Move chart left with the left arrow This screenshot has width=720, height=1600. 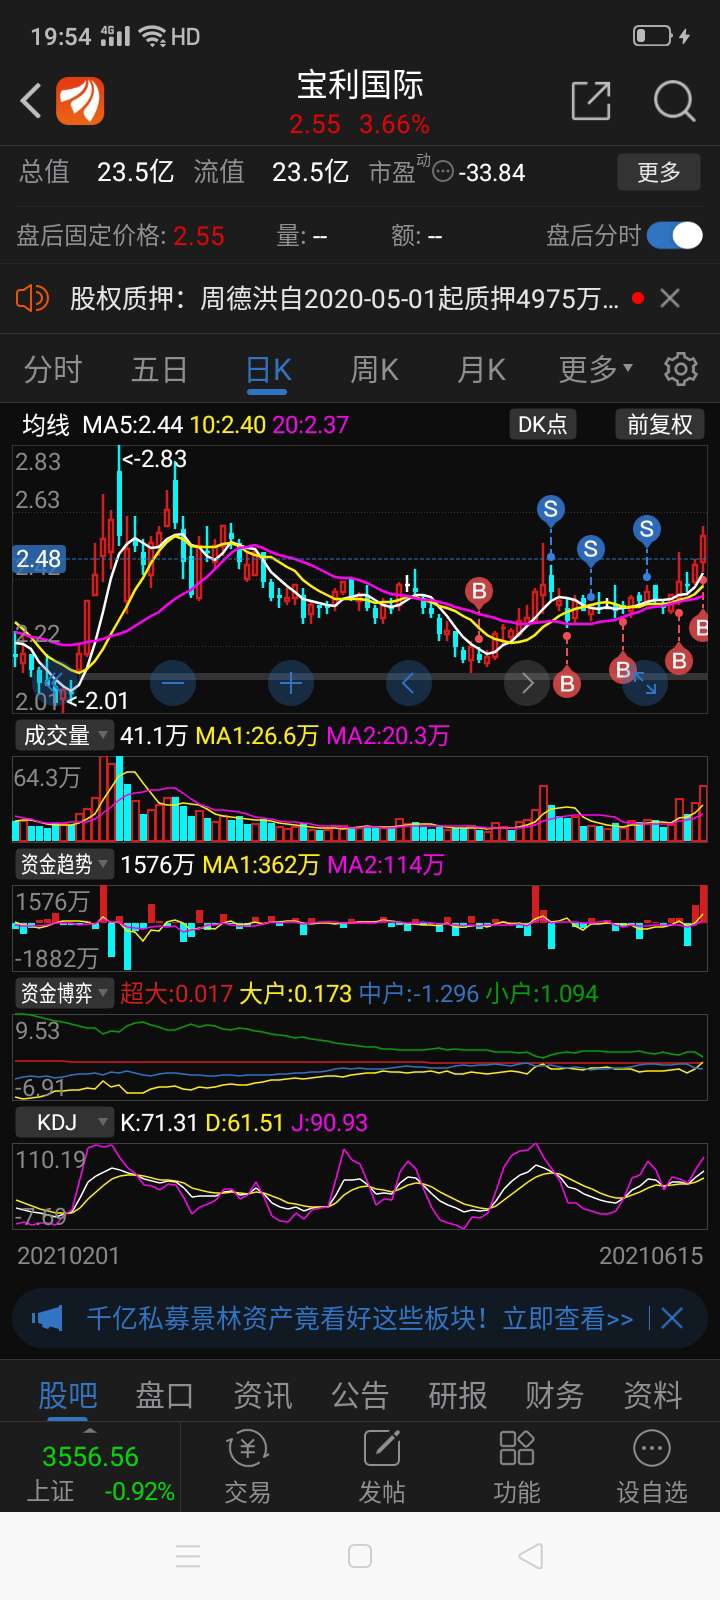408,684
